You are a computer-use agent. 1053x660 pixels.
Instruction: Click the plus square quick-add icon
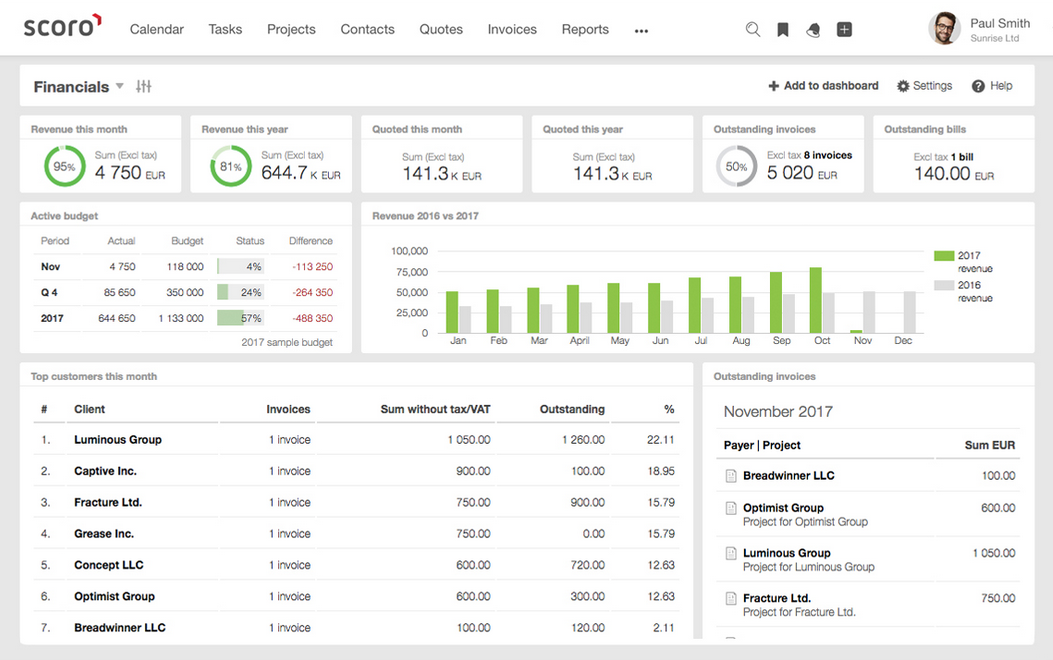844,30
